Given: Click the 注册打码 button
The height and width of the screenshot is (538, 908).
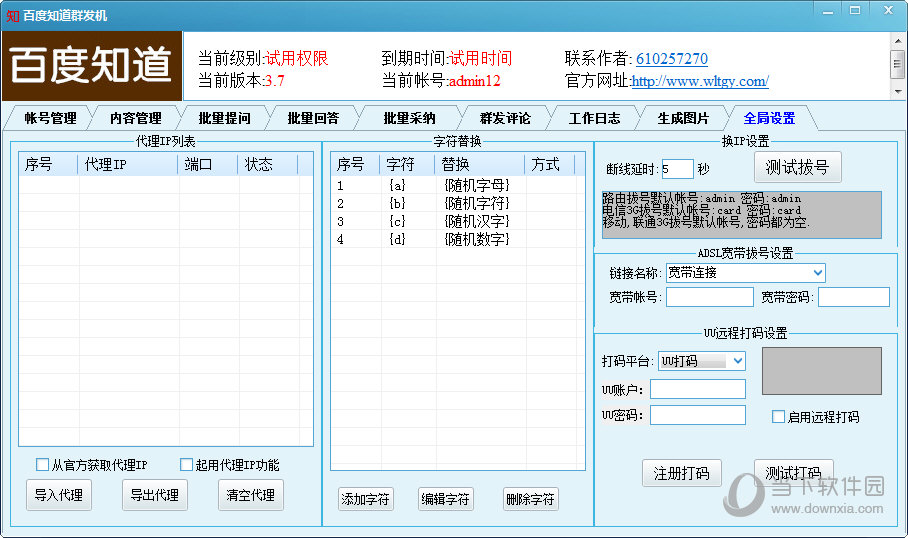Looking at the screenshot, I should (x=682, y=473).
